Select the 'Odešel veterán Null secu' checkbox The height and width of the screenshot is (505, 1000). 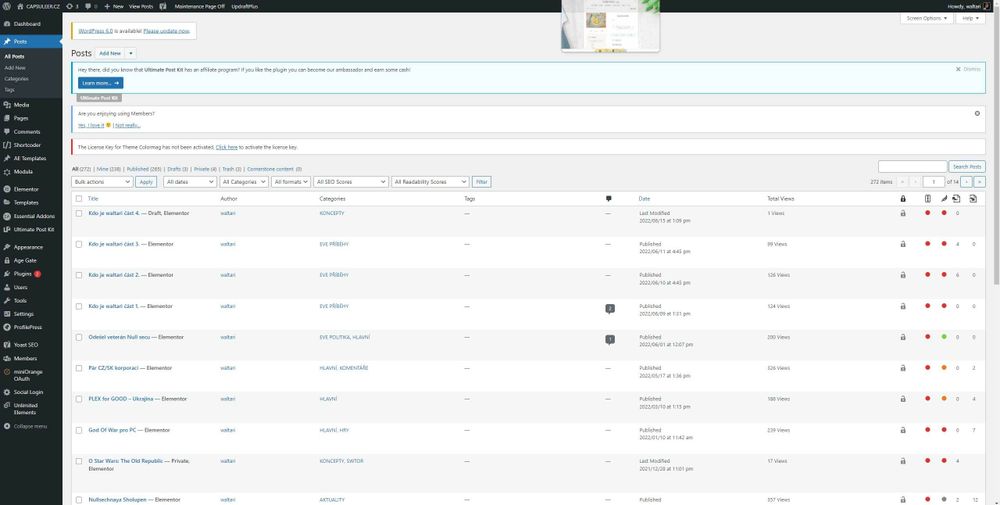(x=79, y=337)
